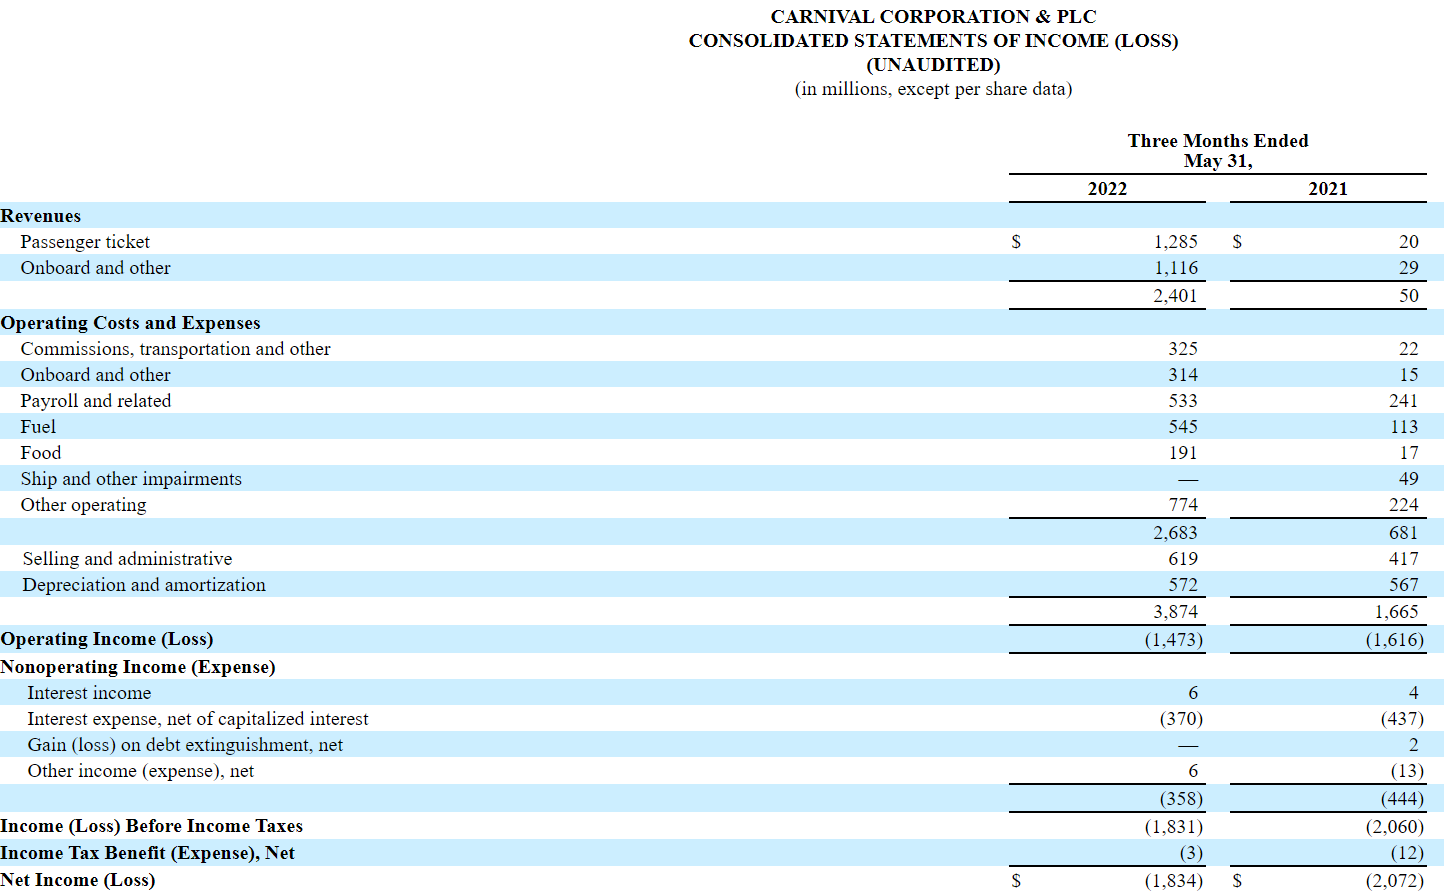Click total revenues 2021 value 50

[x=1408, y=296]
